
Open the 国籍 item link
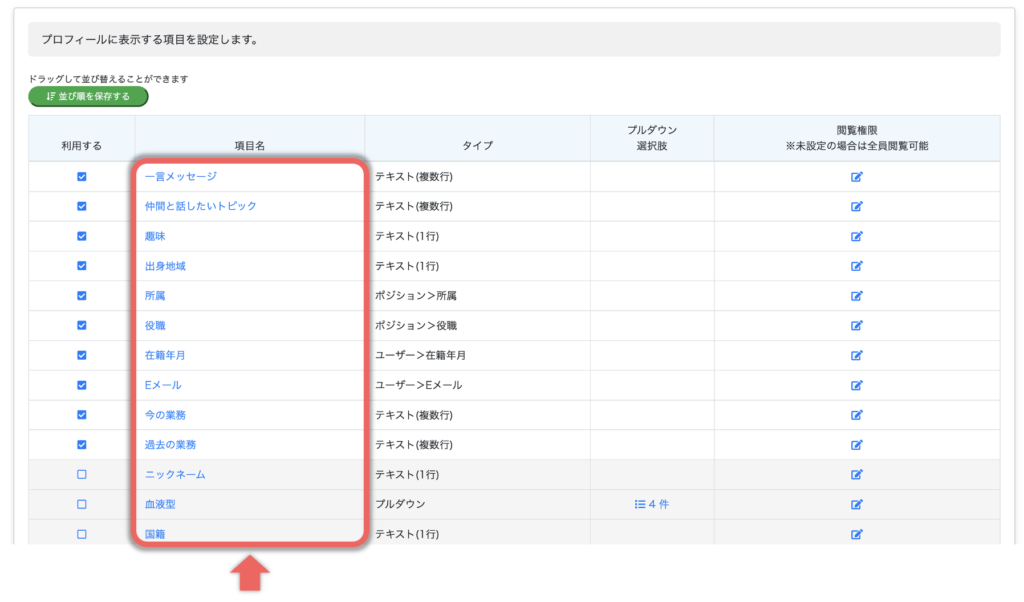155,534
